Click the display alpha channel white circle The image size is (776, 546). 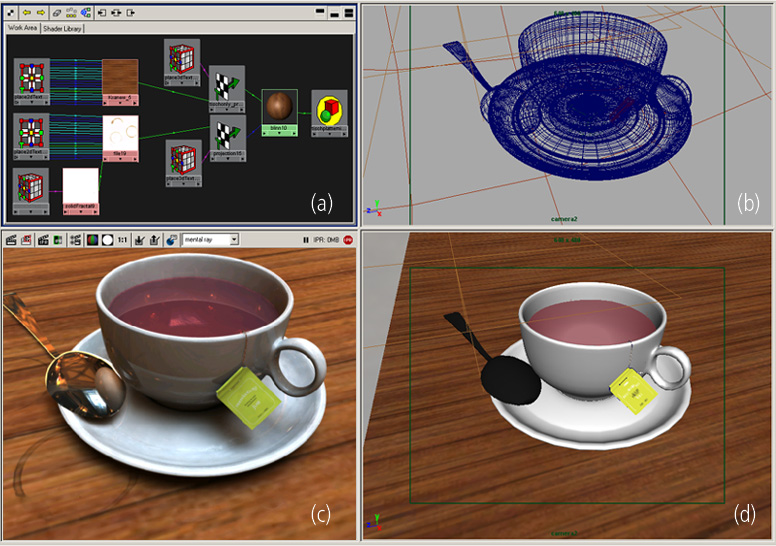(107, 240)
